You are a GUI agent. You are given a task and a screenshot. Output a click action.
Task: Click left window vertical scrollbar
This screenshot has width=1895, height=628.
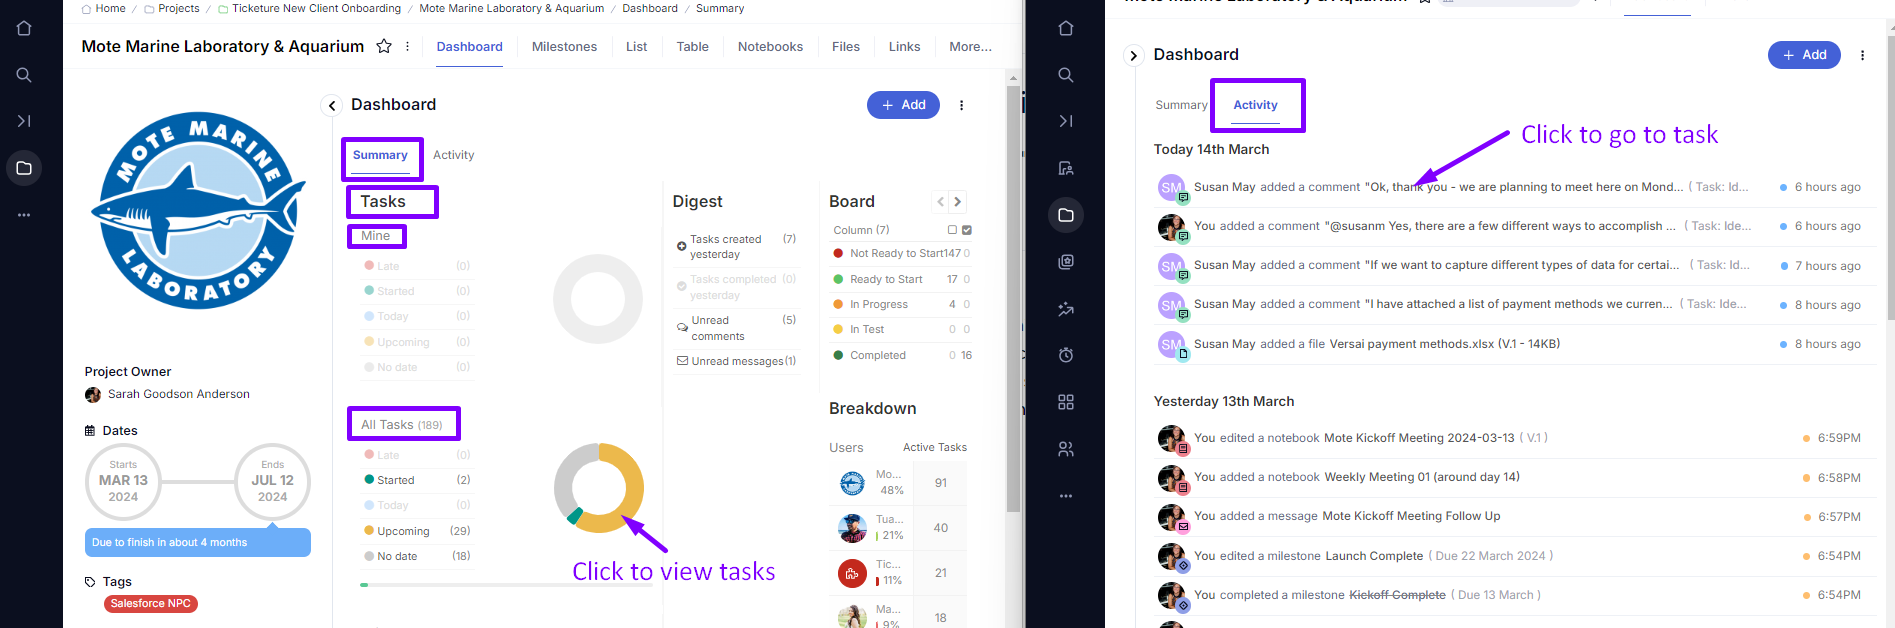(x=1013, y=300)
